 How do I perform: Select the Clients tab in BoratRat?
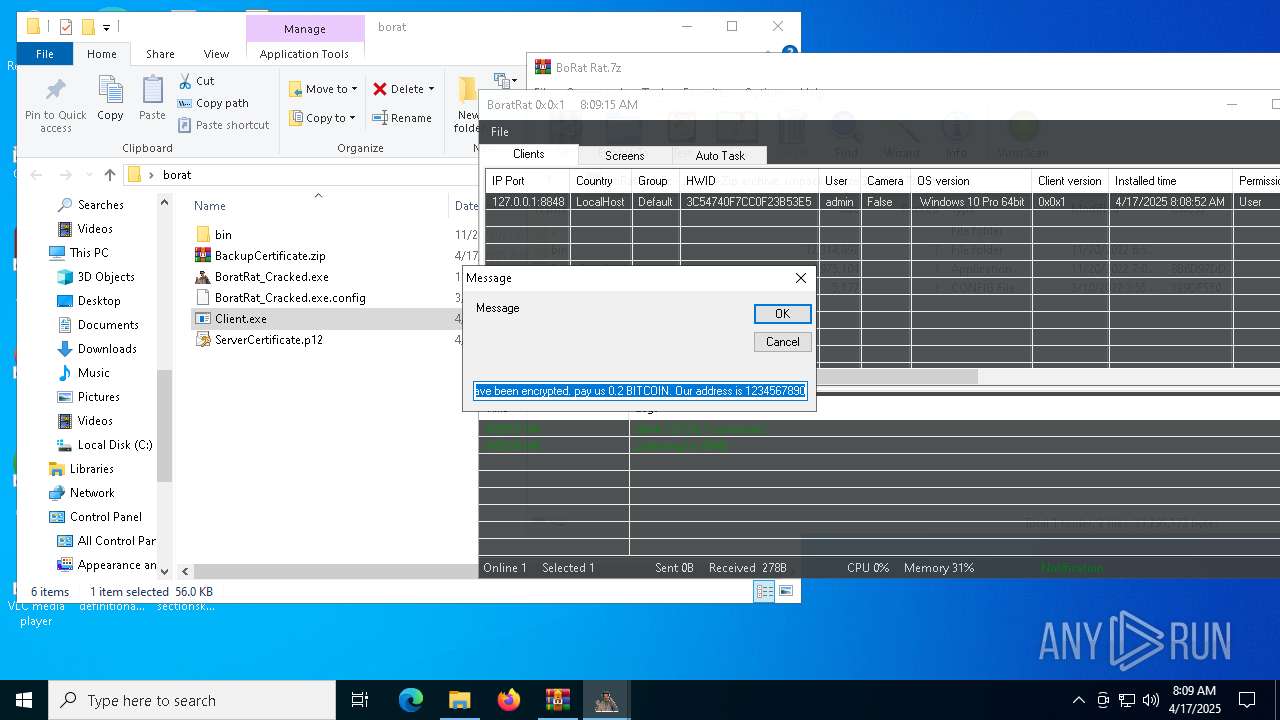529,154
